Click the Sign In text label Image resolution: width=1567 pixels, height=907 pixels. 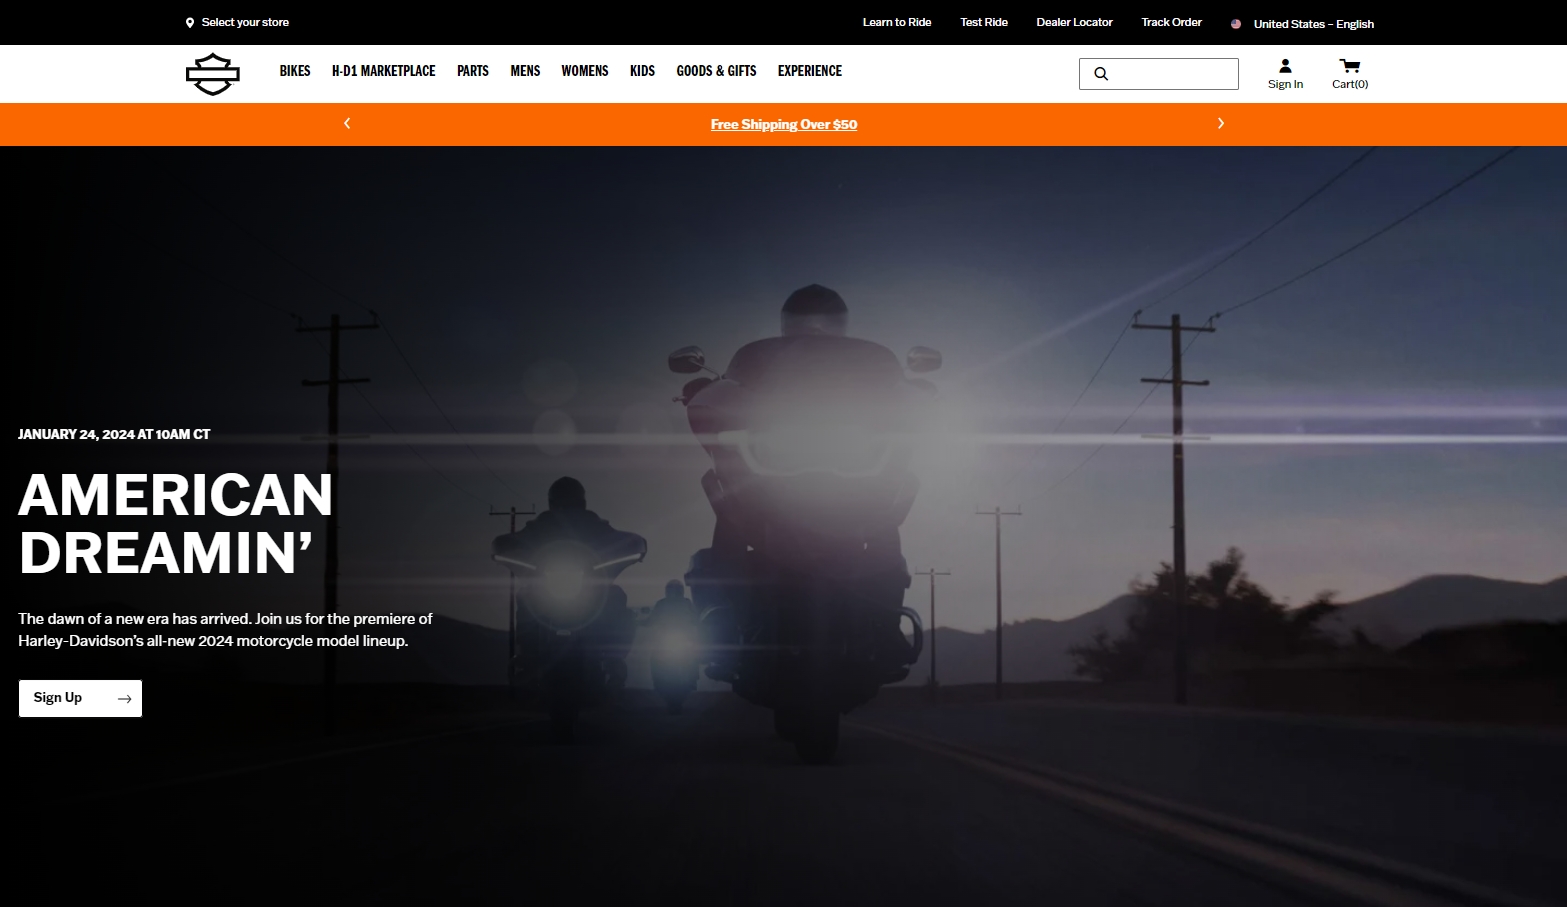[x=1285, y=84]
